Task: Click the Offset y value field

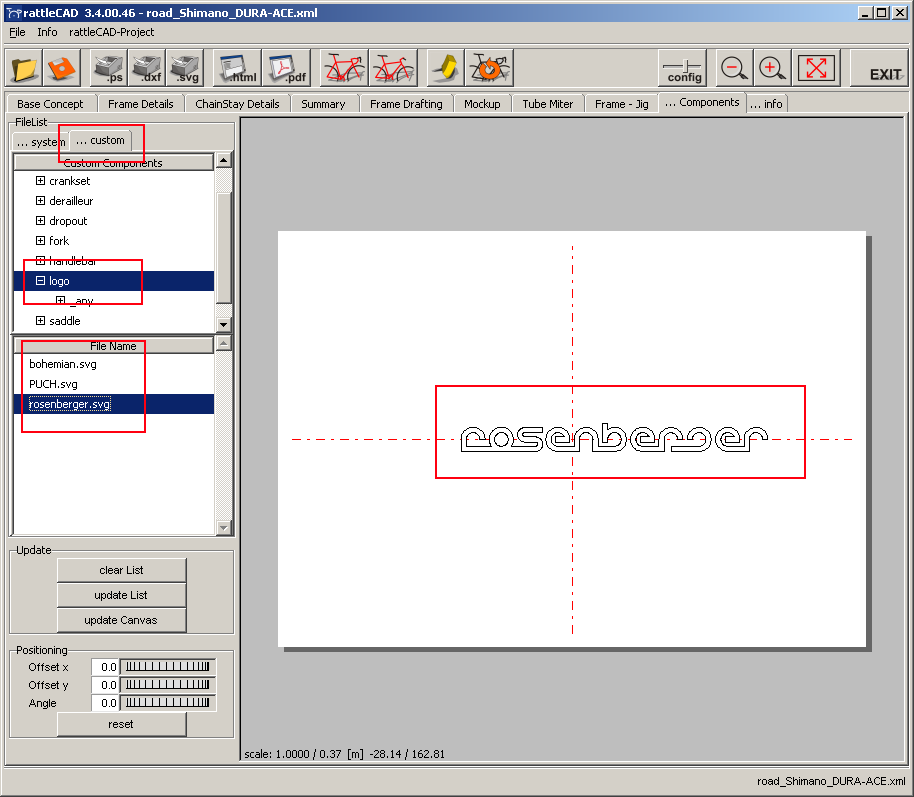Action: pos(106,685)
